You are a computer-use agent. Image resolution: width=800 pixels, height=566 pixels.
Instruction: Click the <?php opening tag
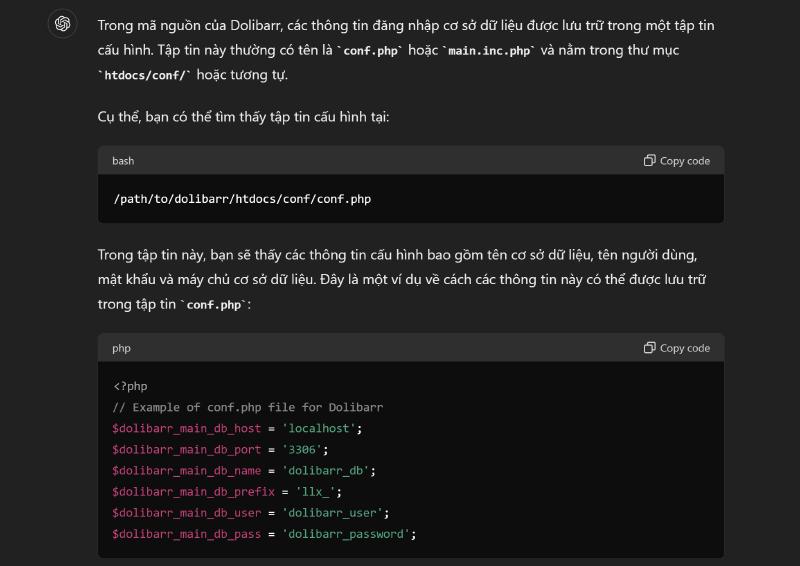[130, 386]
